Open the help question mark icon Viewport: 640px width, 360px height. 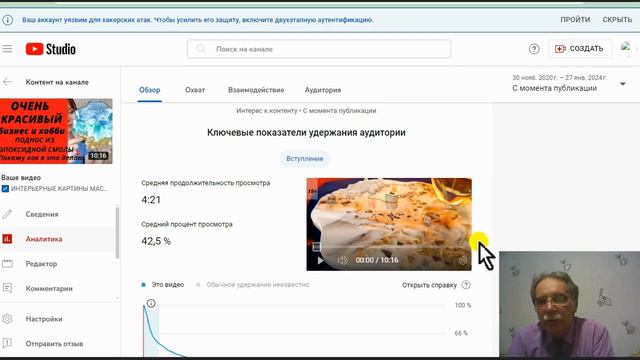click(x=534, y=49)
